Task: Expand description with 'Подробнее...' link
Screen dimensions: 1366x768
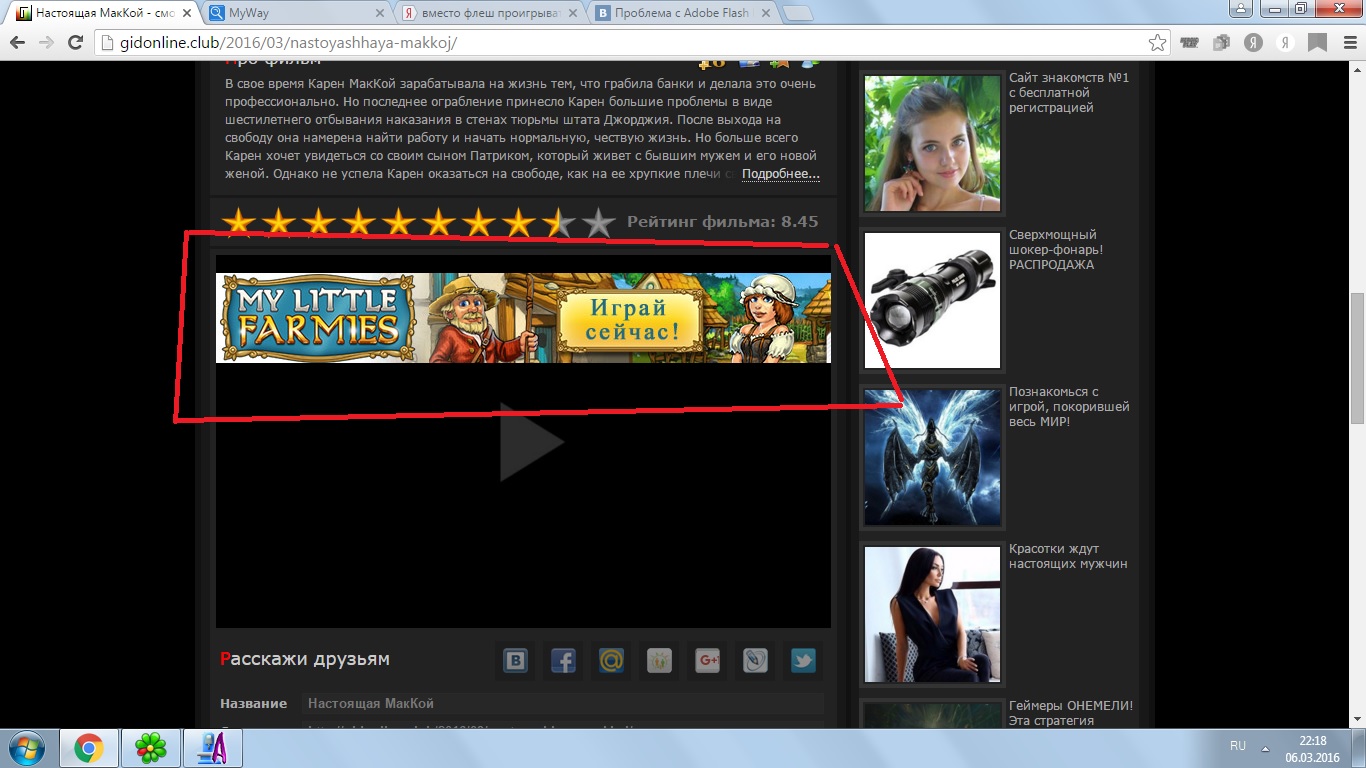Action: [780, 174]
